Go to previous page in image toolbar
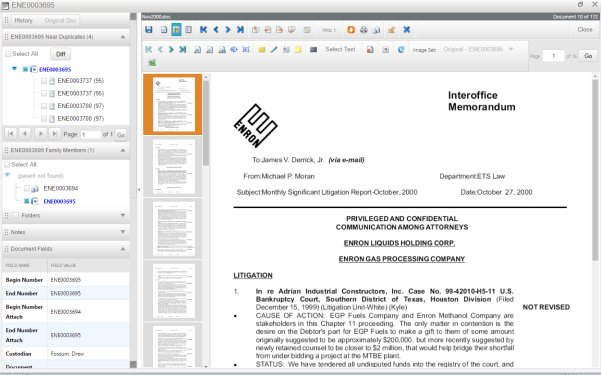Viewport: 601px width, 375px height. tap(160, 49)
